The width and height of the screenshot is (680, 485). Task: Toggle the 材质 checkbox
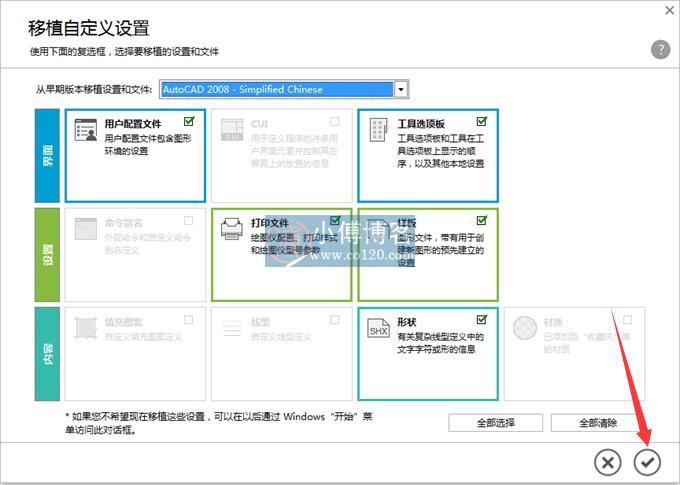pyautogui.click(x=628, y=320)
